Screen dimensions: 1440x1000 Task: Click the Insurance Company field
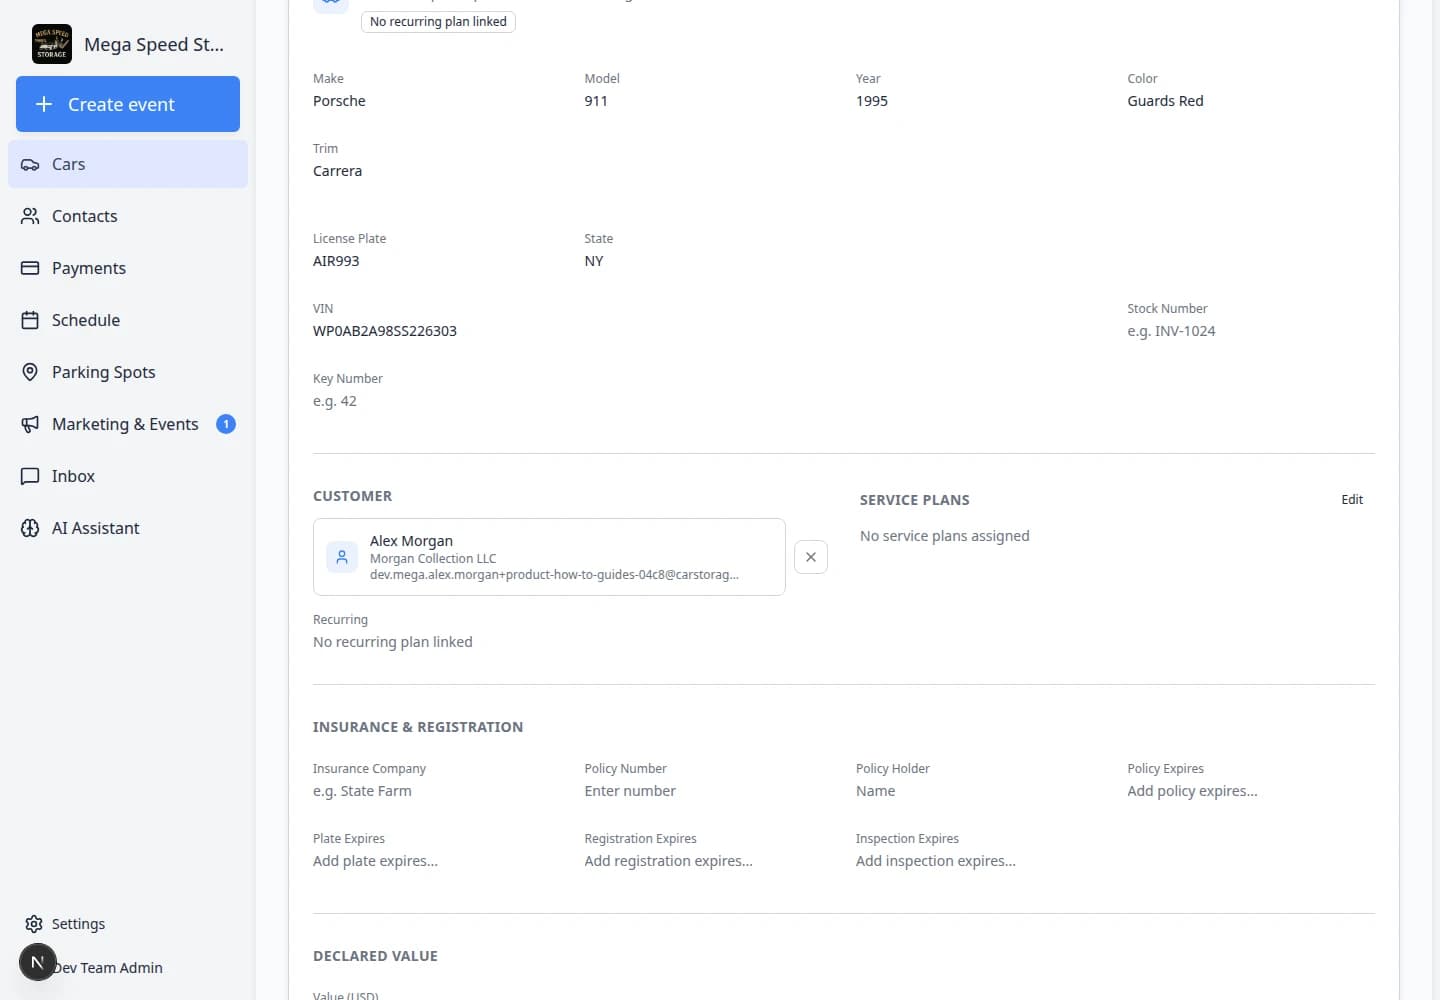click(x=362, y=791)
